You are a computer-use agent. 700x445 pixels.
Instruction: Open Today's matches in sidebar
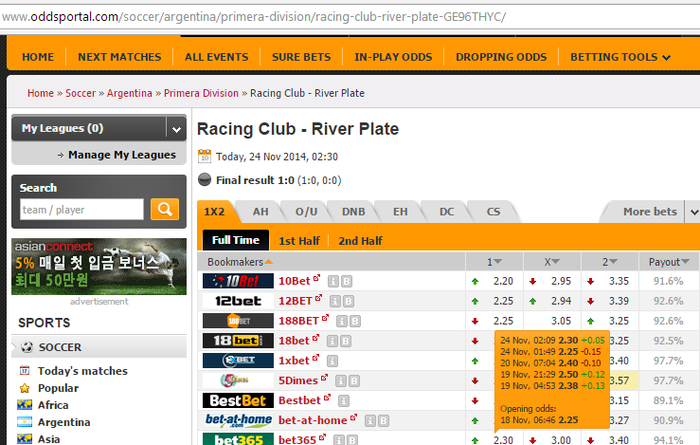point(83,371)
